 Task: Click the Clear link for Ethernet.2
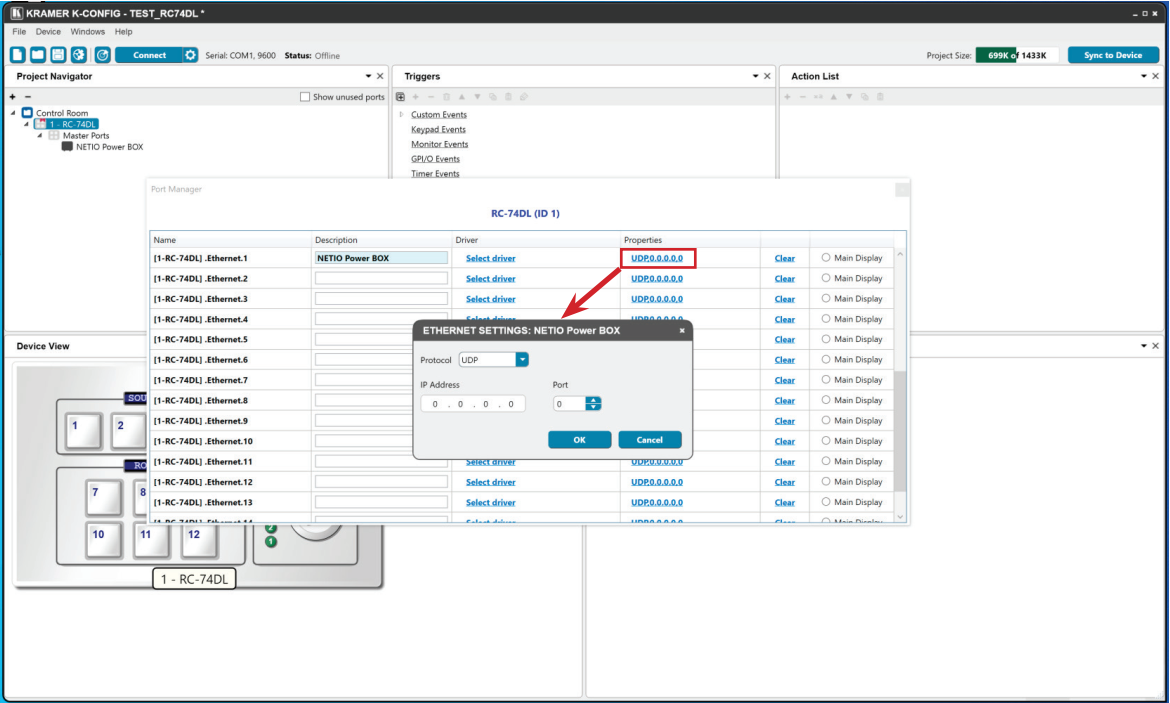784,278
